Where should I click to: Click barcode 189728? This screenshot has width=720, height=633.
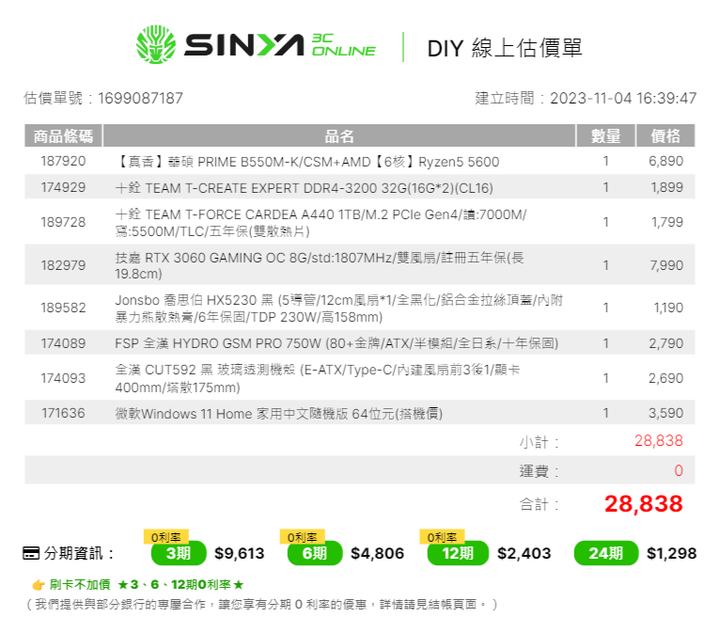pyautogui.click(x=63, y=222)
